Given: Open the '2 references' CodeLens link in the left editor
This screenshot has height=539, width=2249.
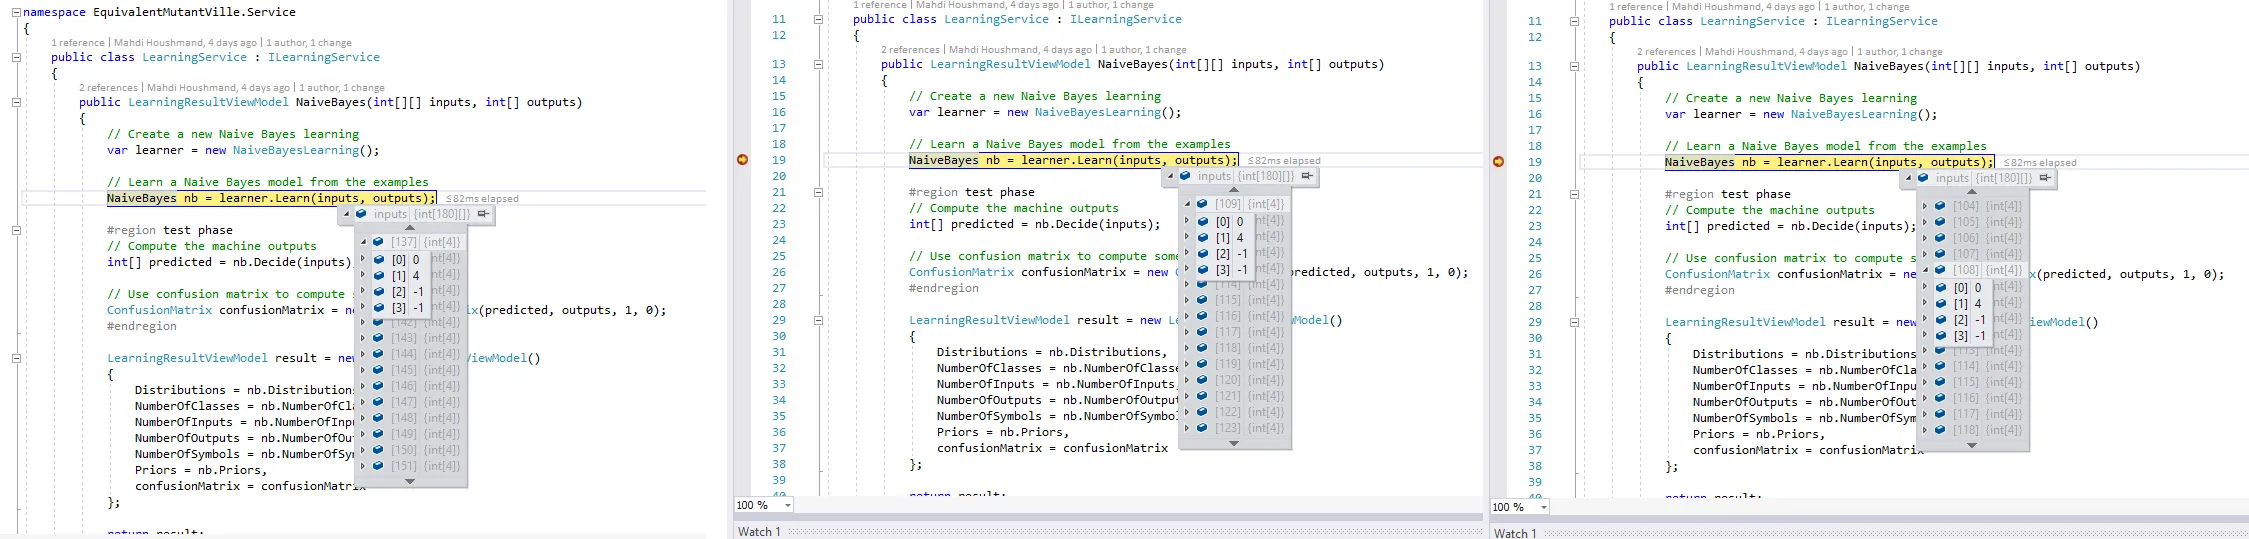Looking at the screenshot, I should click(x=108, y=88).
